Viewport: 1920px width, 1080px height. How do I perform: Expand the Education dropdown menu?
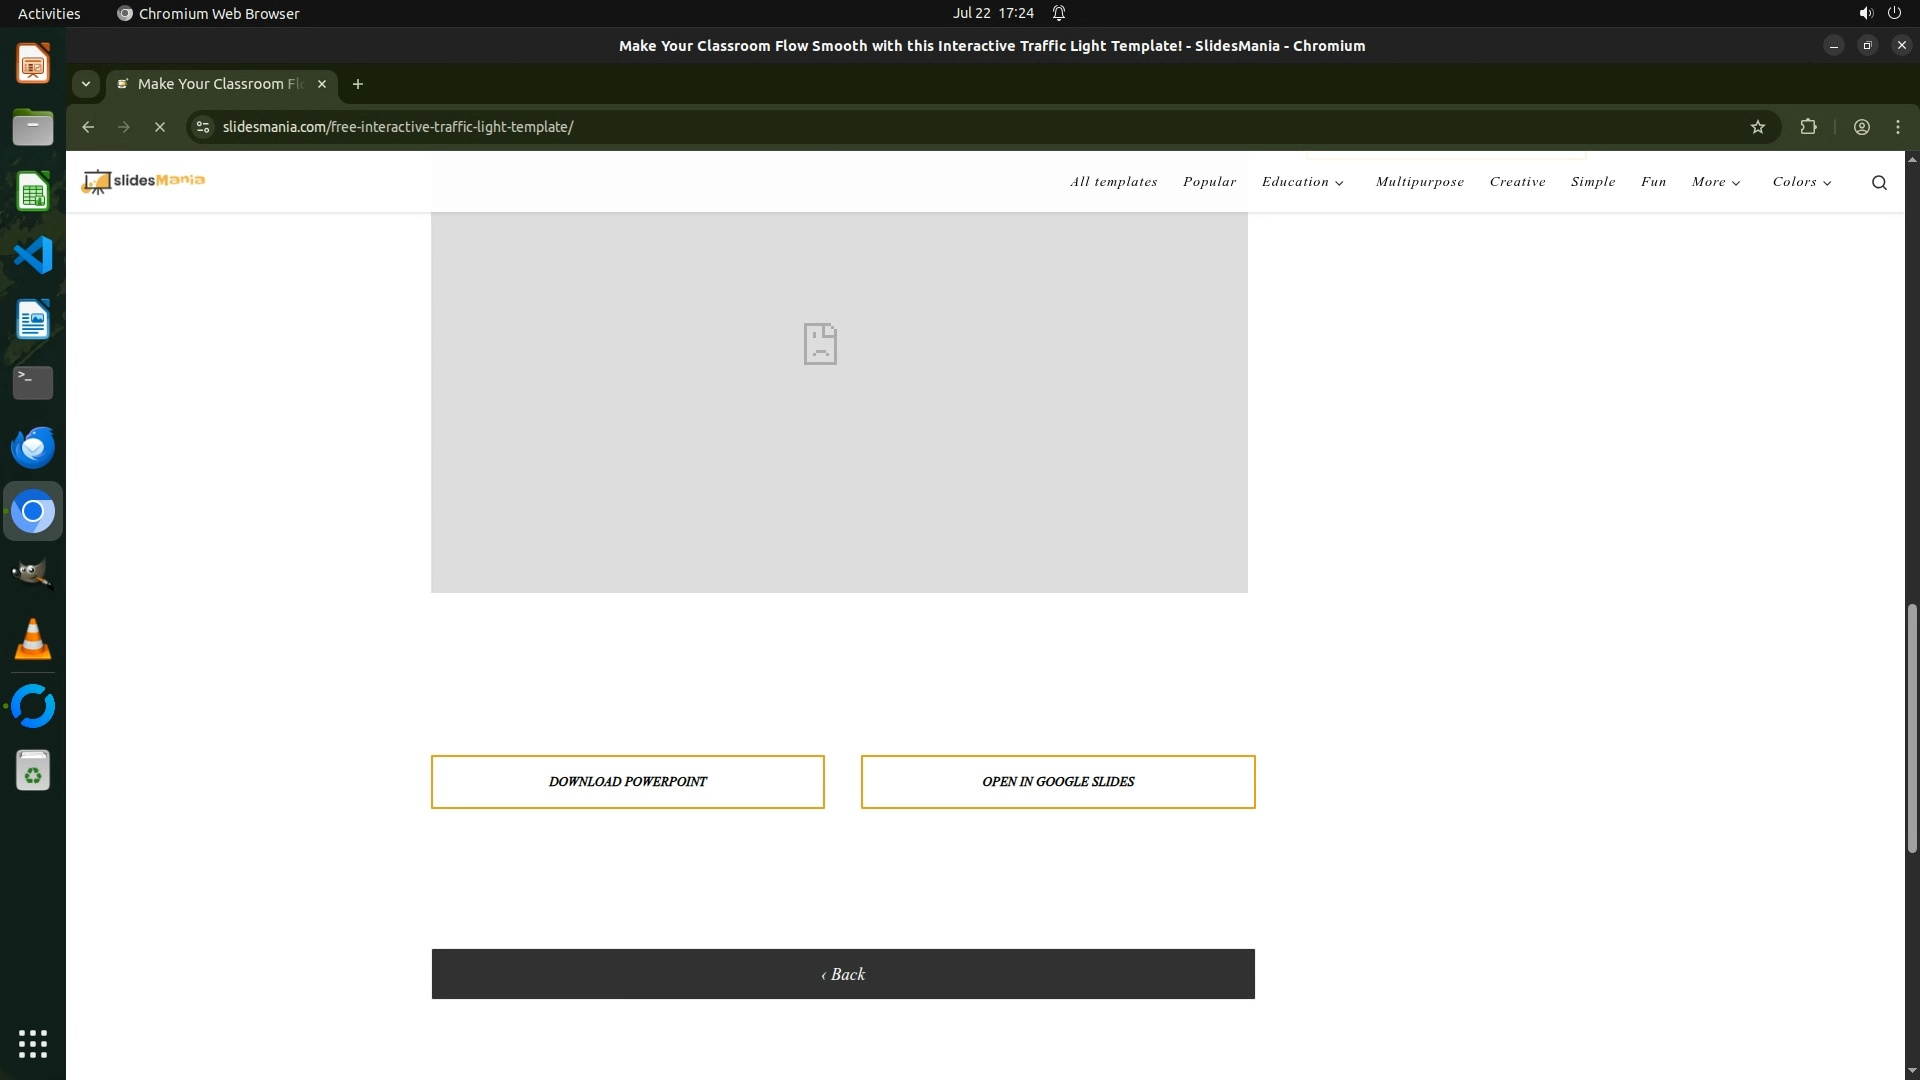pos(1302,182)
